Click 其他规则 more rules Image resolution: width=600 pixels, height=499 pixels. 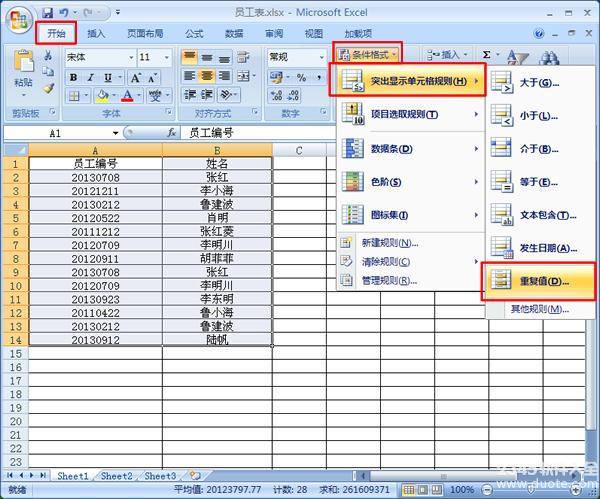[x=540, y=309]
